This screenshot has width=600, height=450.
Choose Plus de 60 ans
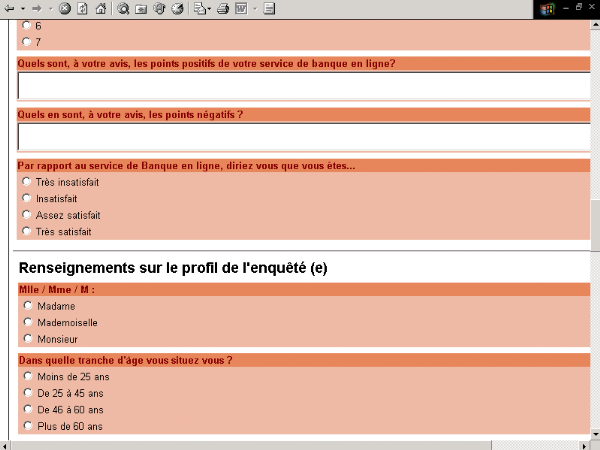click(x=28, y=425)
